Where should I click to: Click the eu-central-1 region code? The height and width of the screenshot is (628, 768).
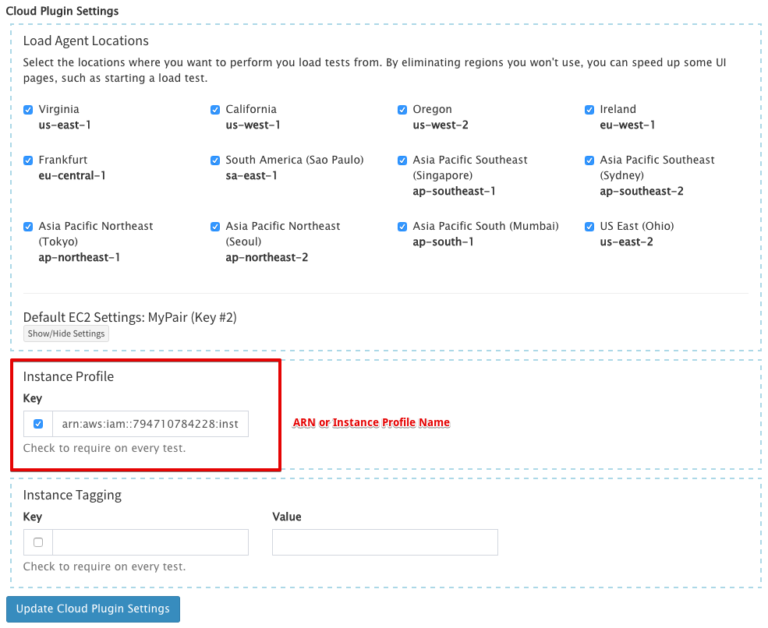tap(72, 175)
